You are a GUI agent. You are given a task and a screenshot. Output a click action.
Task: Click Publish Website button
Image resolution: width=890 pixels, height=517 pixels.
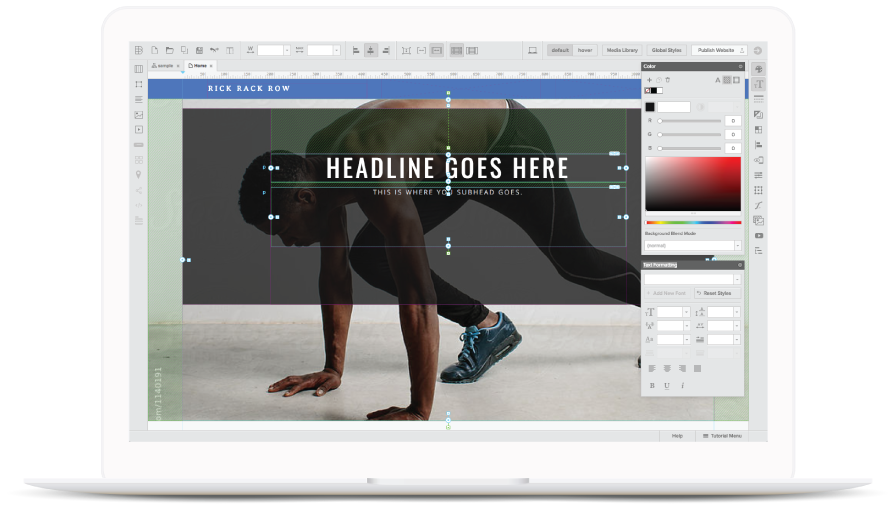click(x=719, y=50)
